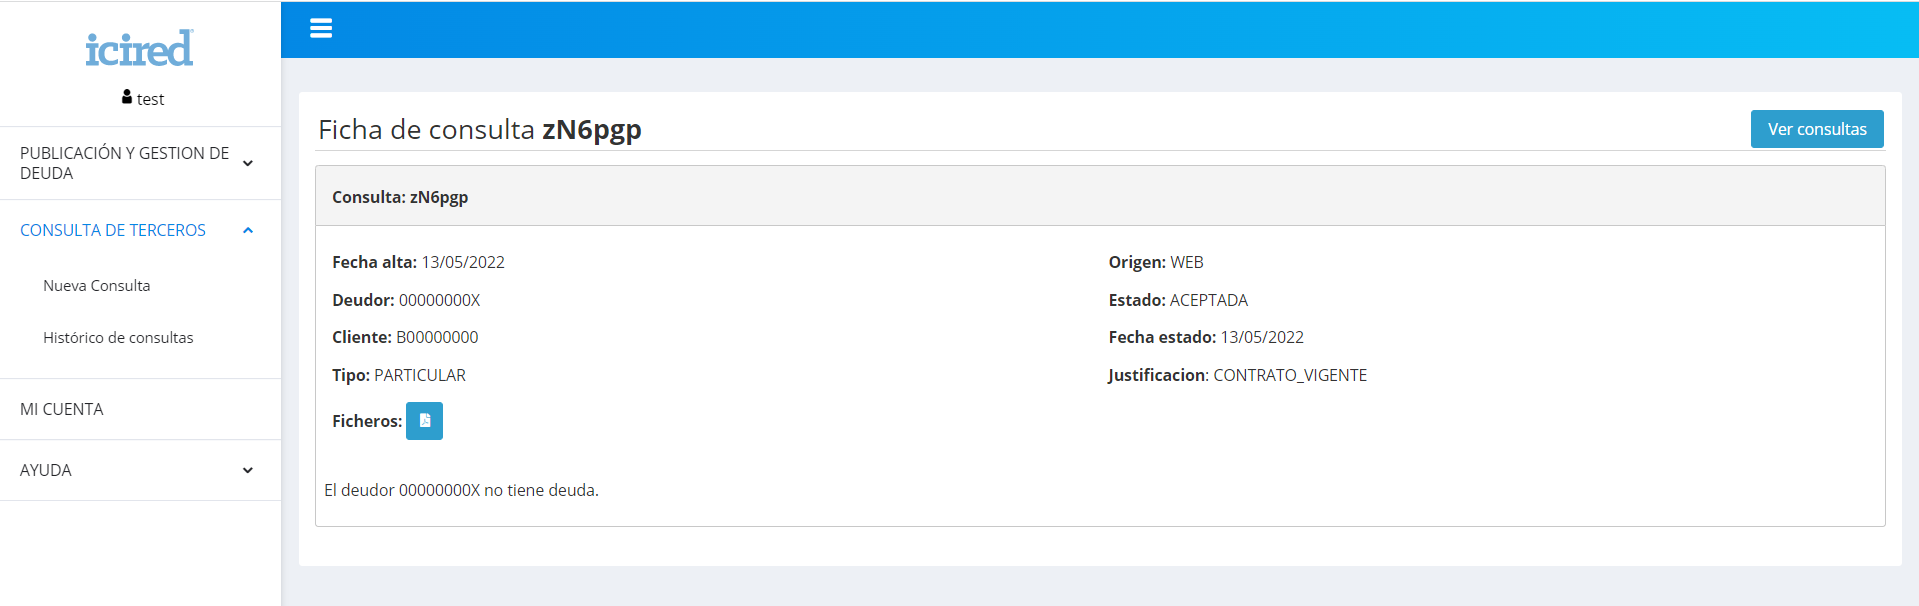Click the test username text
Viewport: 1919px width, 606px height.
[x=151, y=99]
